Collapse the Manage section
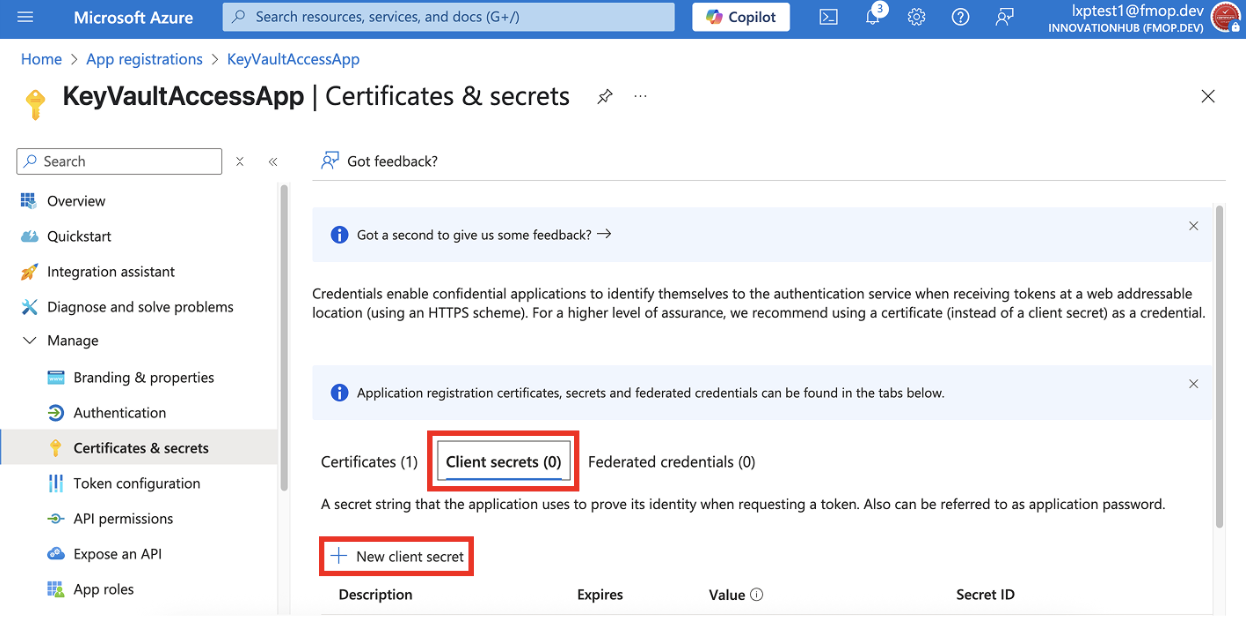This screenshot has width=1248, height=620. (29, 341)
